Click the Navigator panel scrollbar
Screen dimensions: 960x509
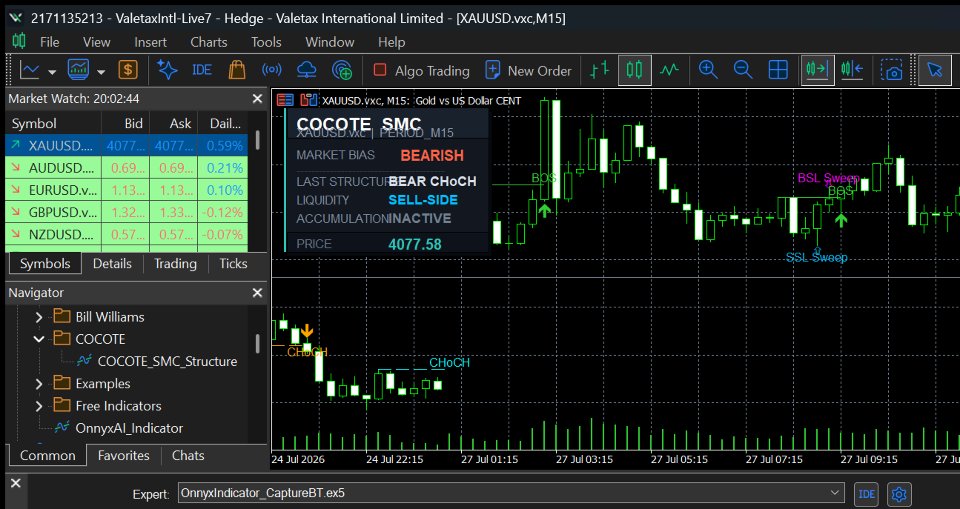click(x=257, y=344)
